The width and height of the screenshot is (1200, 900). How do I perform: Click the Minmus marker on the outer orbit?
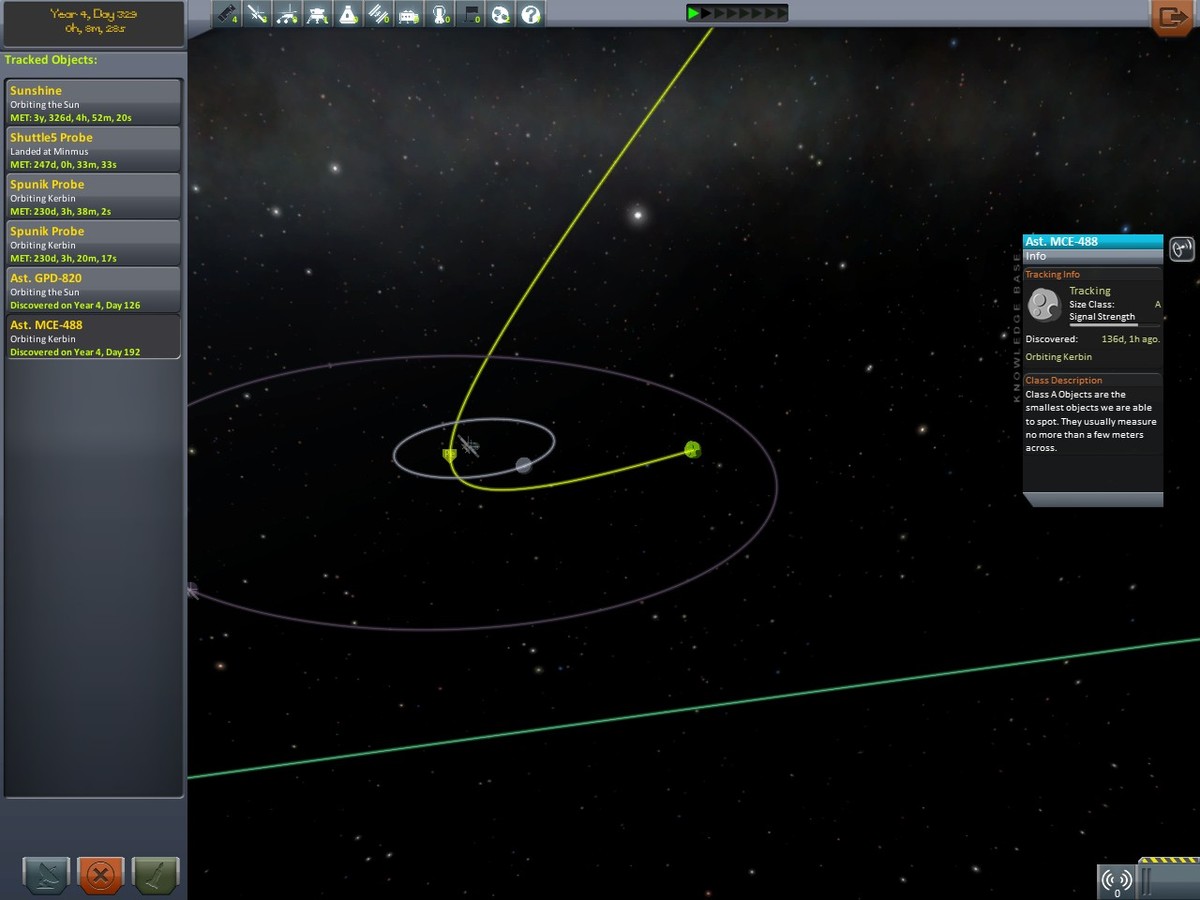point(191,590)
